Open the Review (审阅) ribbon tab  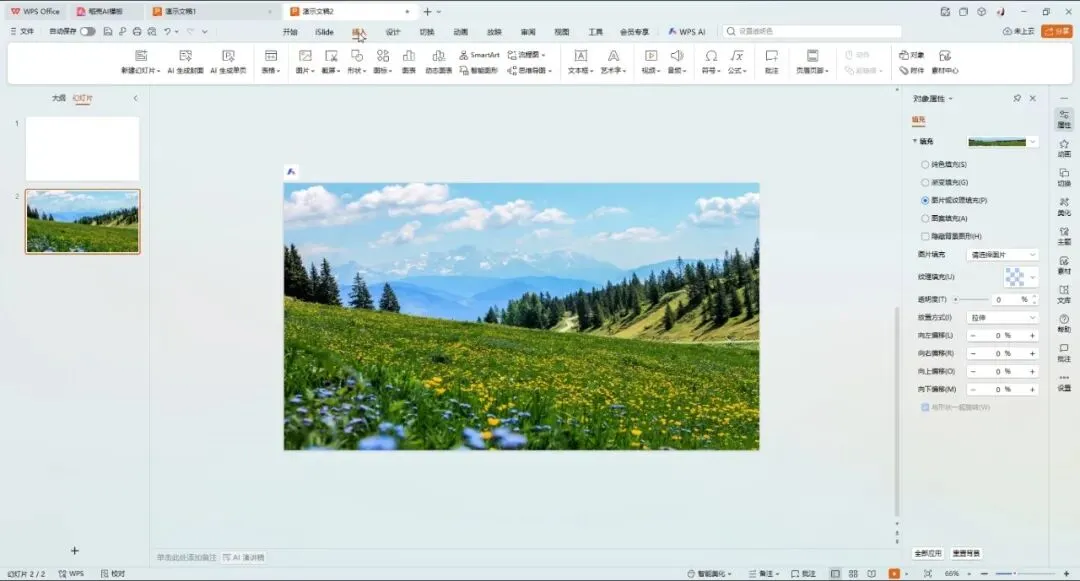(x=528, y=32)
